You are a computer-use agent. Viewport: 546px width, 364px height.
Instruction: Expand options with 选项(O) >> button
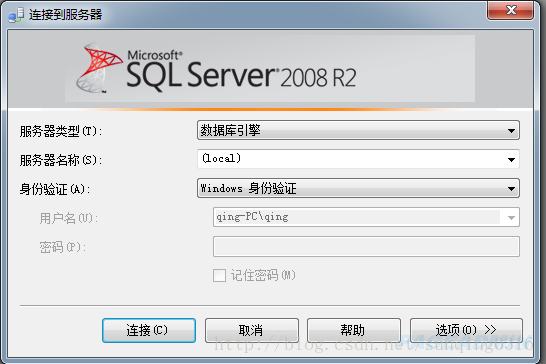pyautogui.click(x=466, y=330)
